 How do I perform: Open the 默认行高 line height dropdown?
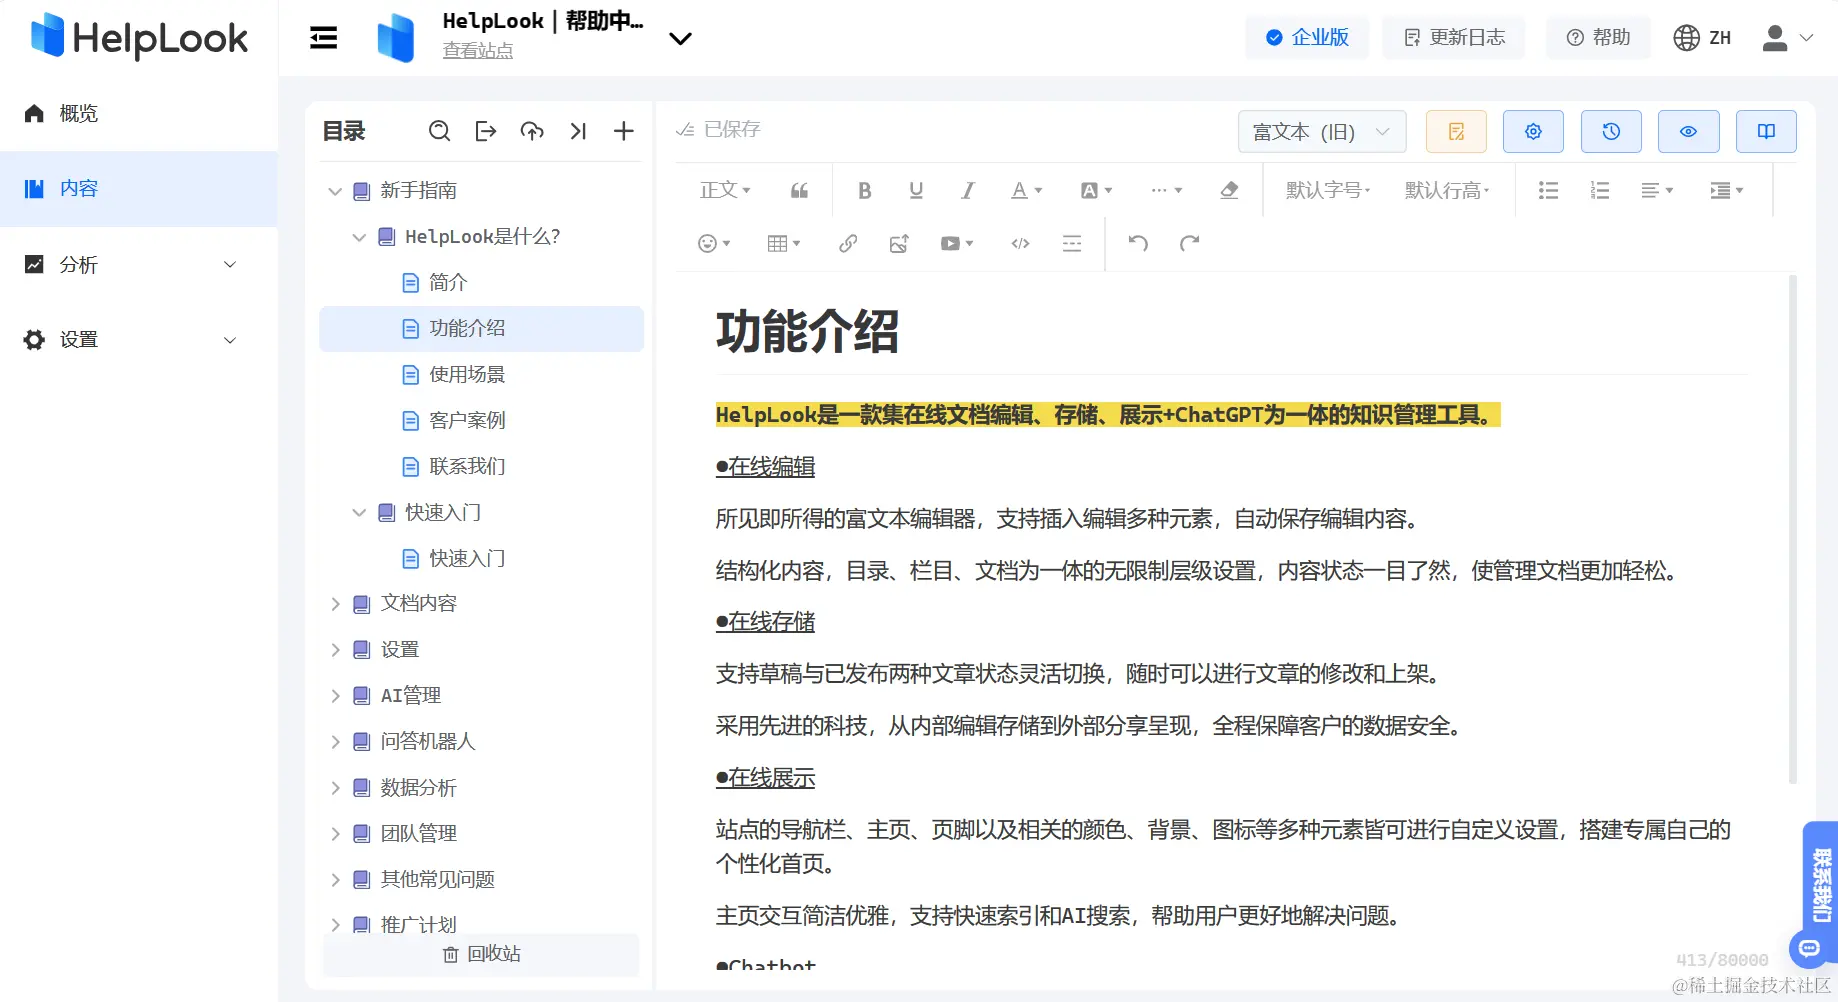[x=1447, y=190]
